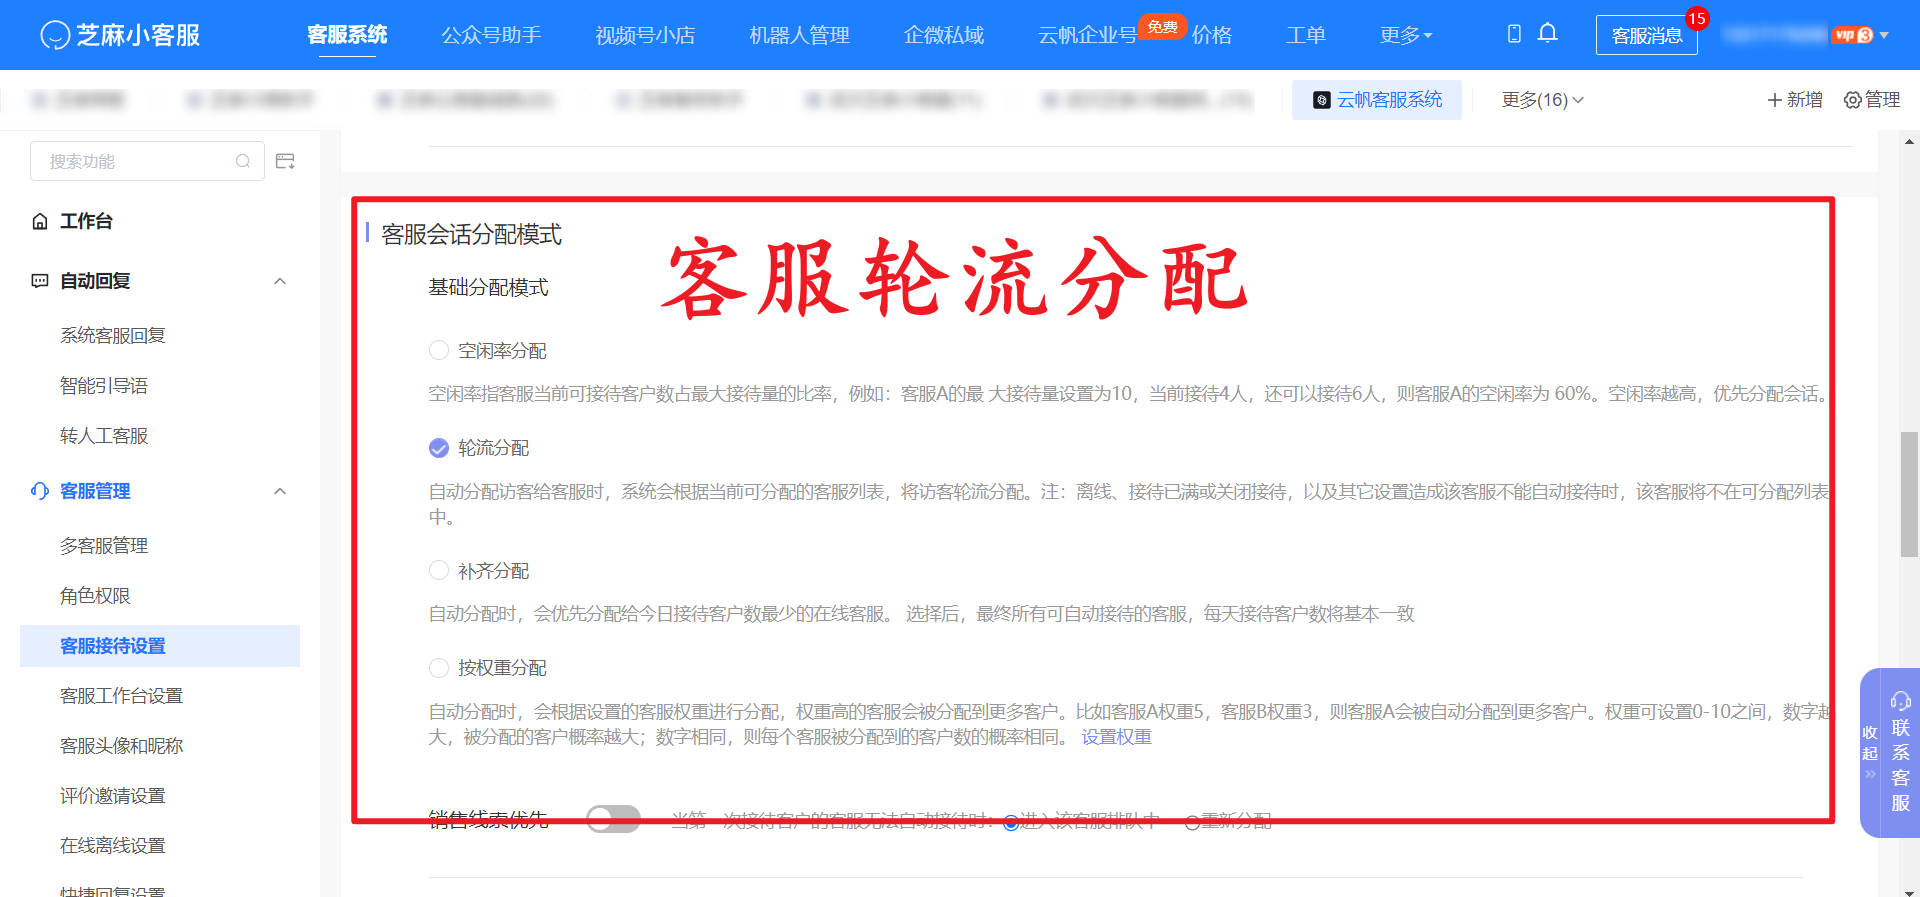This screenshot has height=897, width=1920.
Task: Click the search magnifier icon in sidebar
Action: (x=243, y=161)
